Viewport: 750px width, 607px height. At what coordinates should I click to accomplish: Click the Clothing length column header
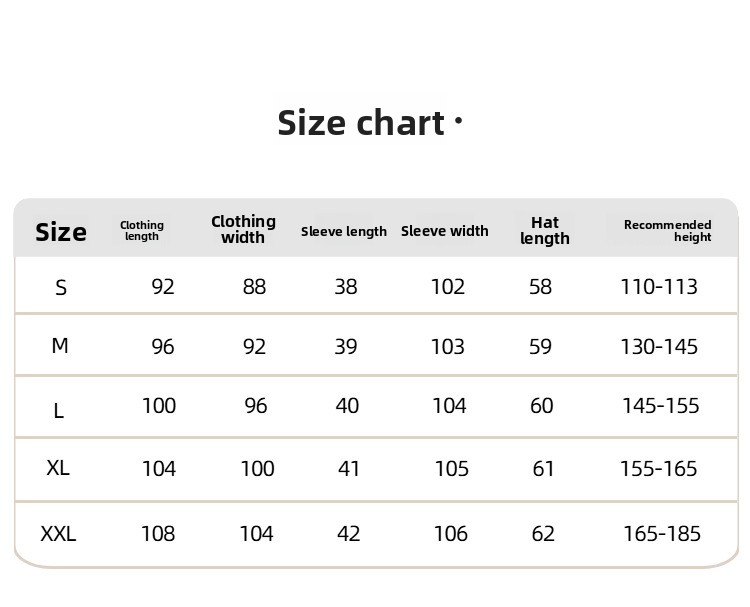(x=142, y=231)
